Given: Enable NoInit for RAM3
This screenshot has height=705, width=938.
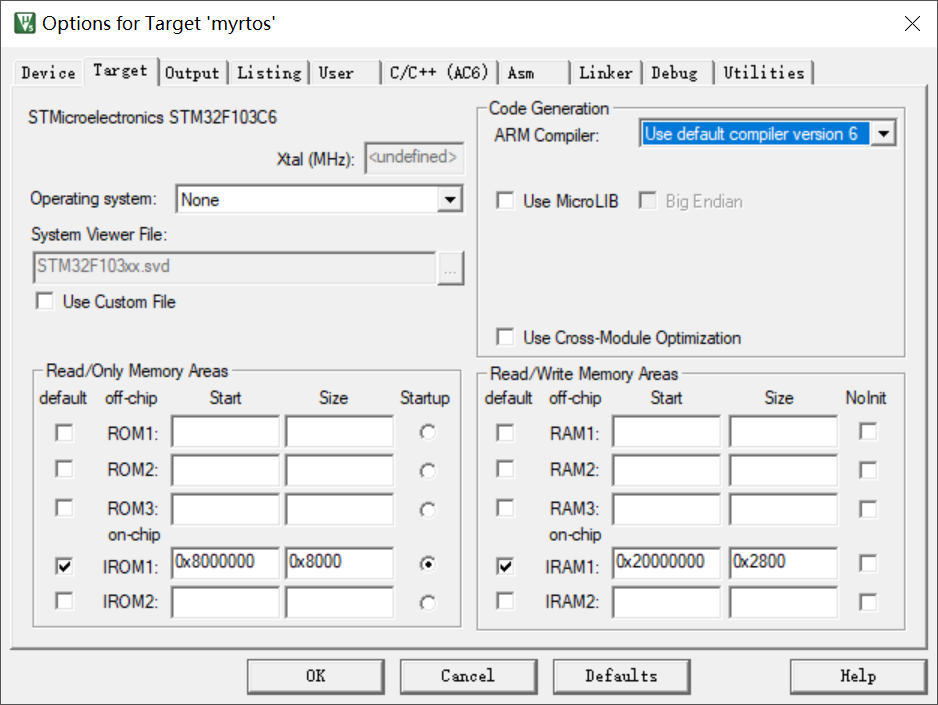Looking at the screenshot, I should (x=868, y=509).
